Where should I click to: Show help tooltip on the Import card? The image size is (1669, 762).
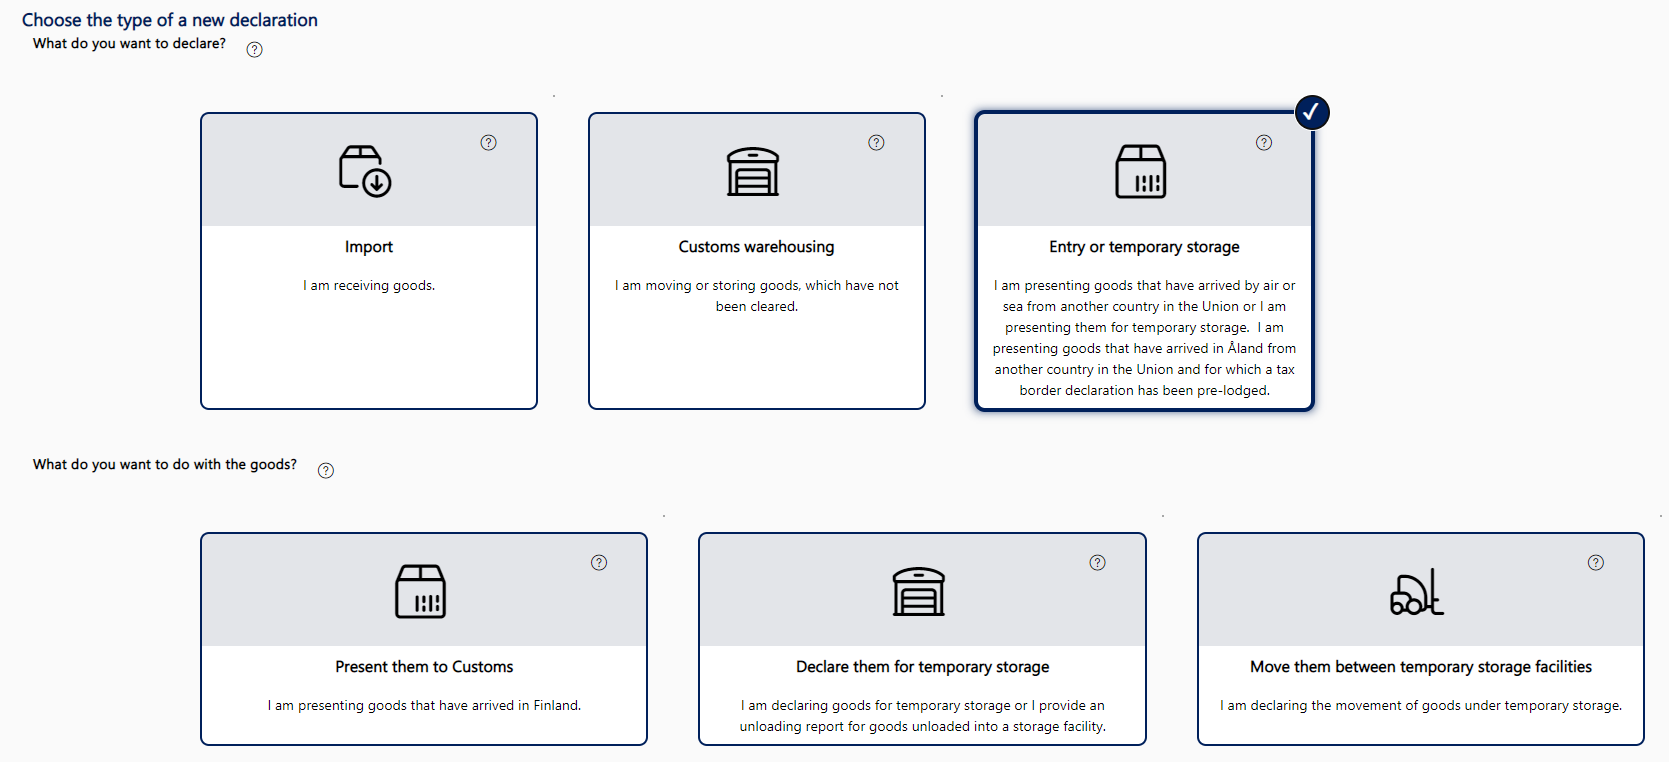pos(488,143)
